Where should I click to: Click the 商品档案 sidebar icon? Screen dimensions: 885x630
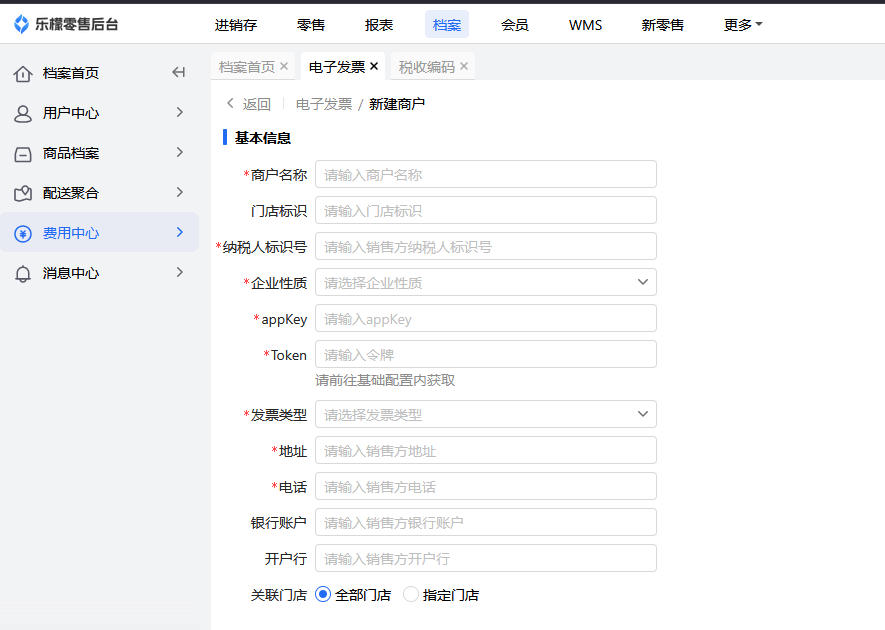tap(23, 154)
